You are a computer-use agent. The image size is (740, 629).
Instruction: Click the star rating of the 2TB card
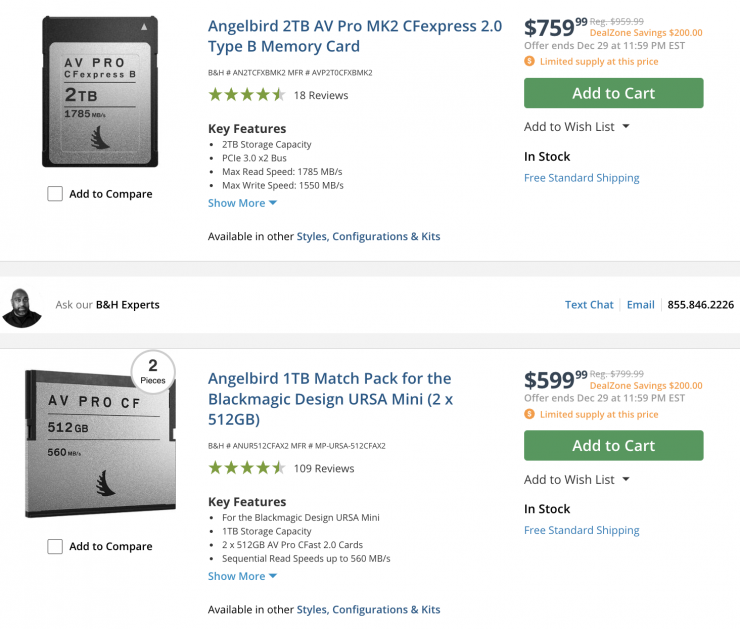(246, 95)
